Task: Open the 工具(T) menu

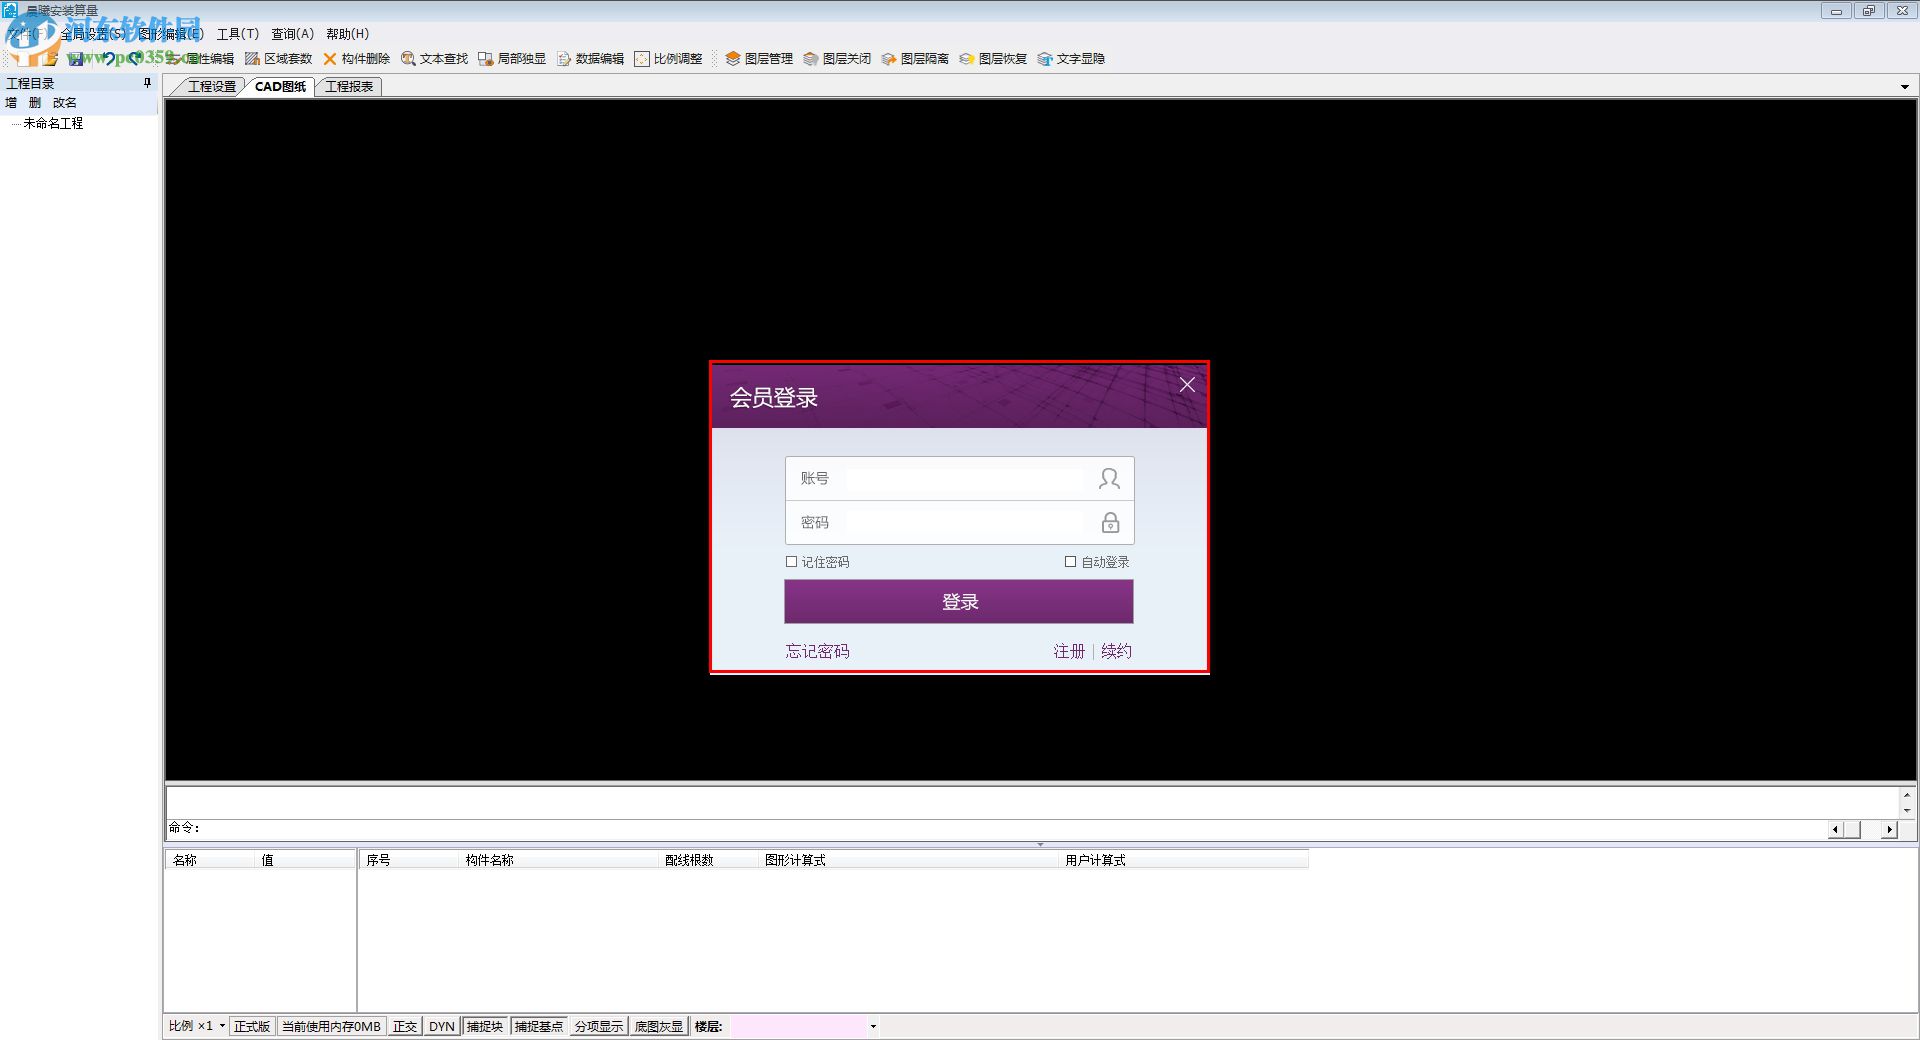Action: (238, 34)
